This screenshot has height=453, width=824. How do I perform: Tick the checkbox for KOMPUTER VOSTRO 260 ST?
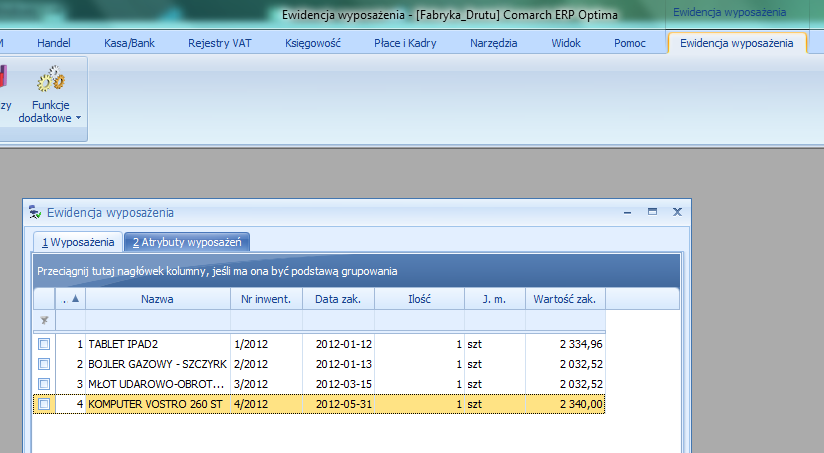pos(44,404)
